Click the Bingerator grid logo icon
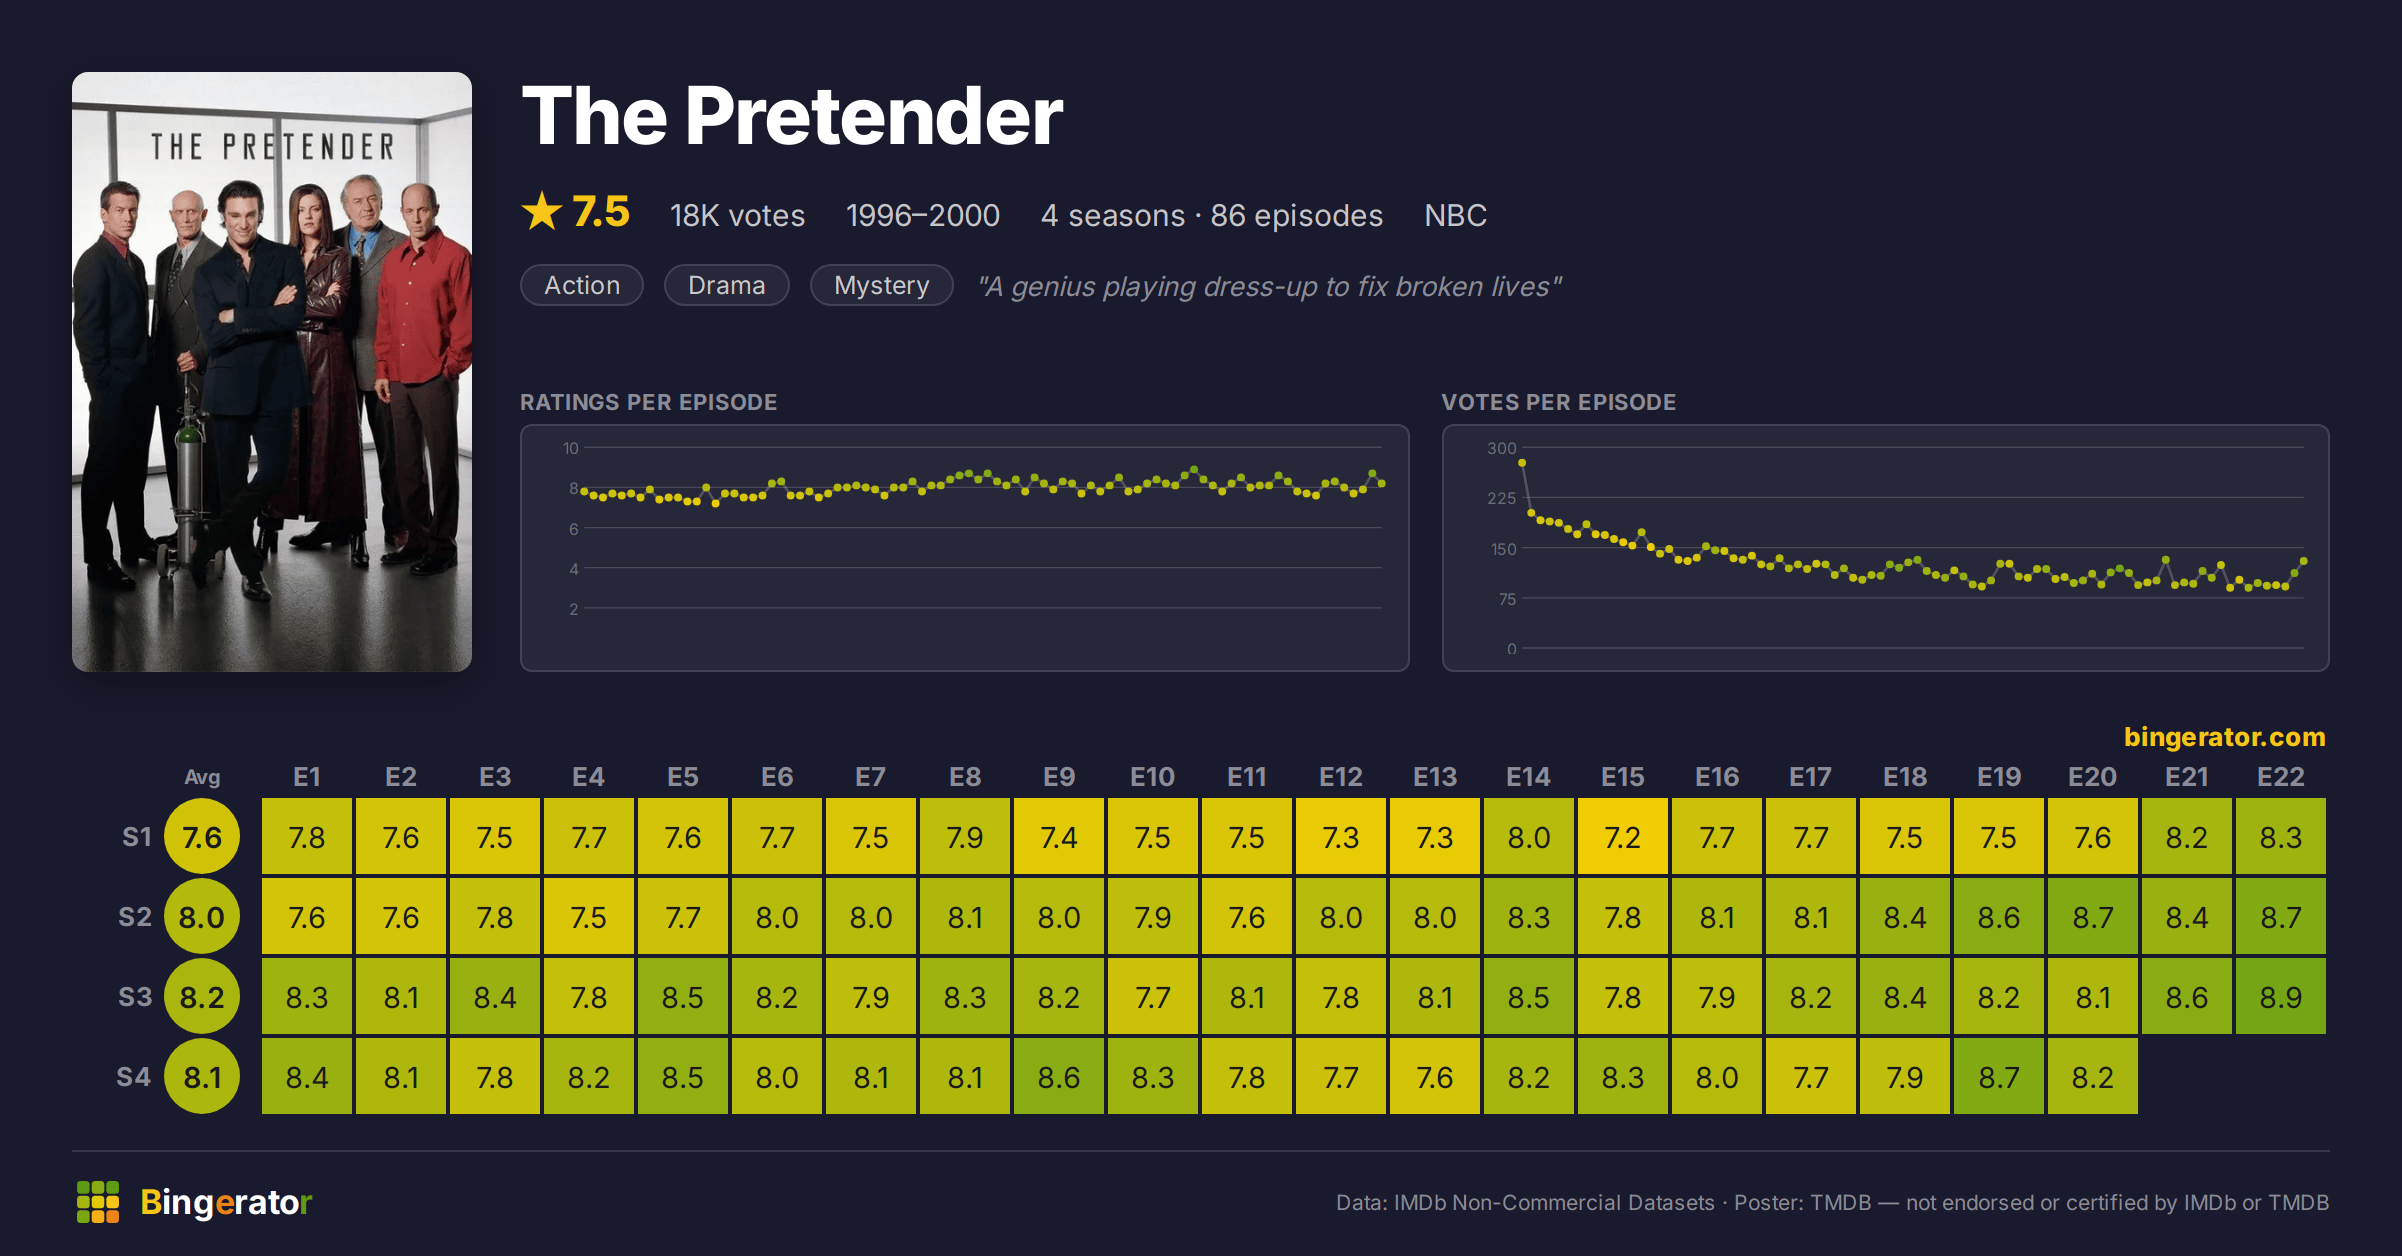The height and width of the screenshot is (1256, 2402). coord(98,1201)
